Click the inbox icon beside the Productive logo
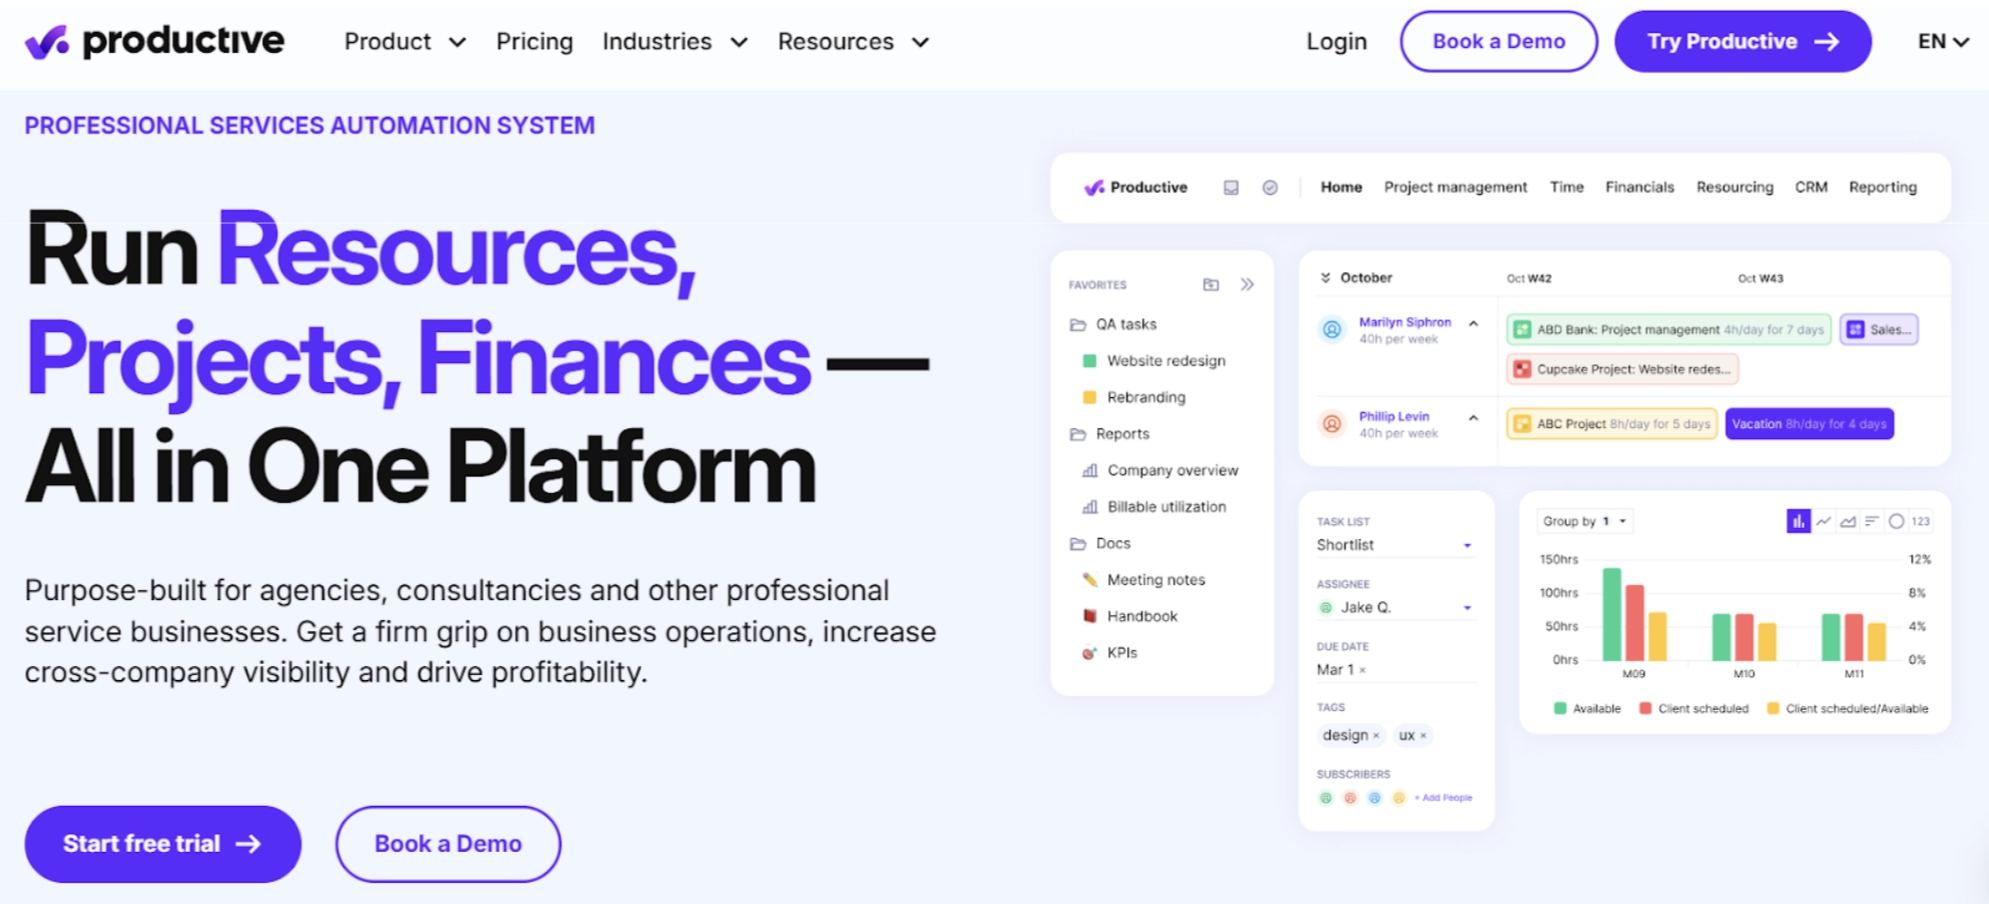Screen dimensions: 1989x904 pyautogui.click(x=1231, y=187)
